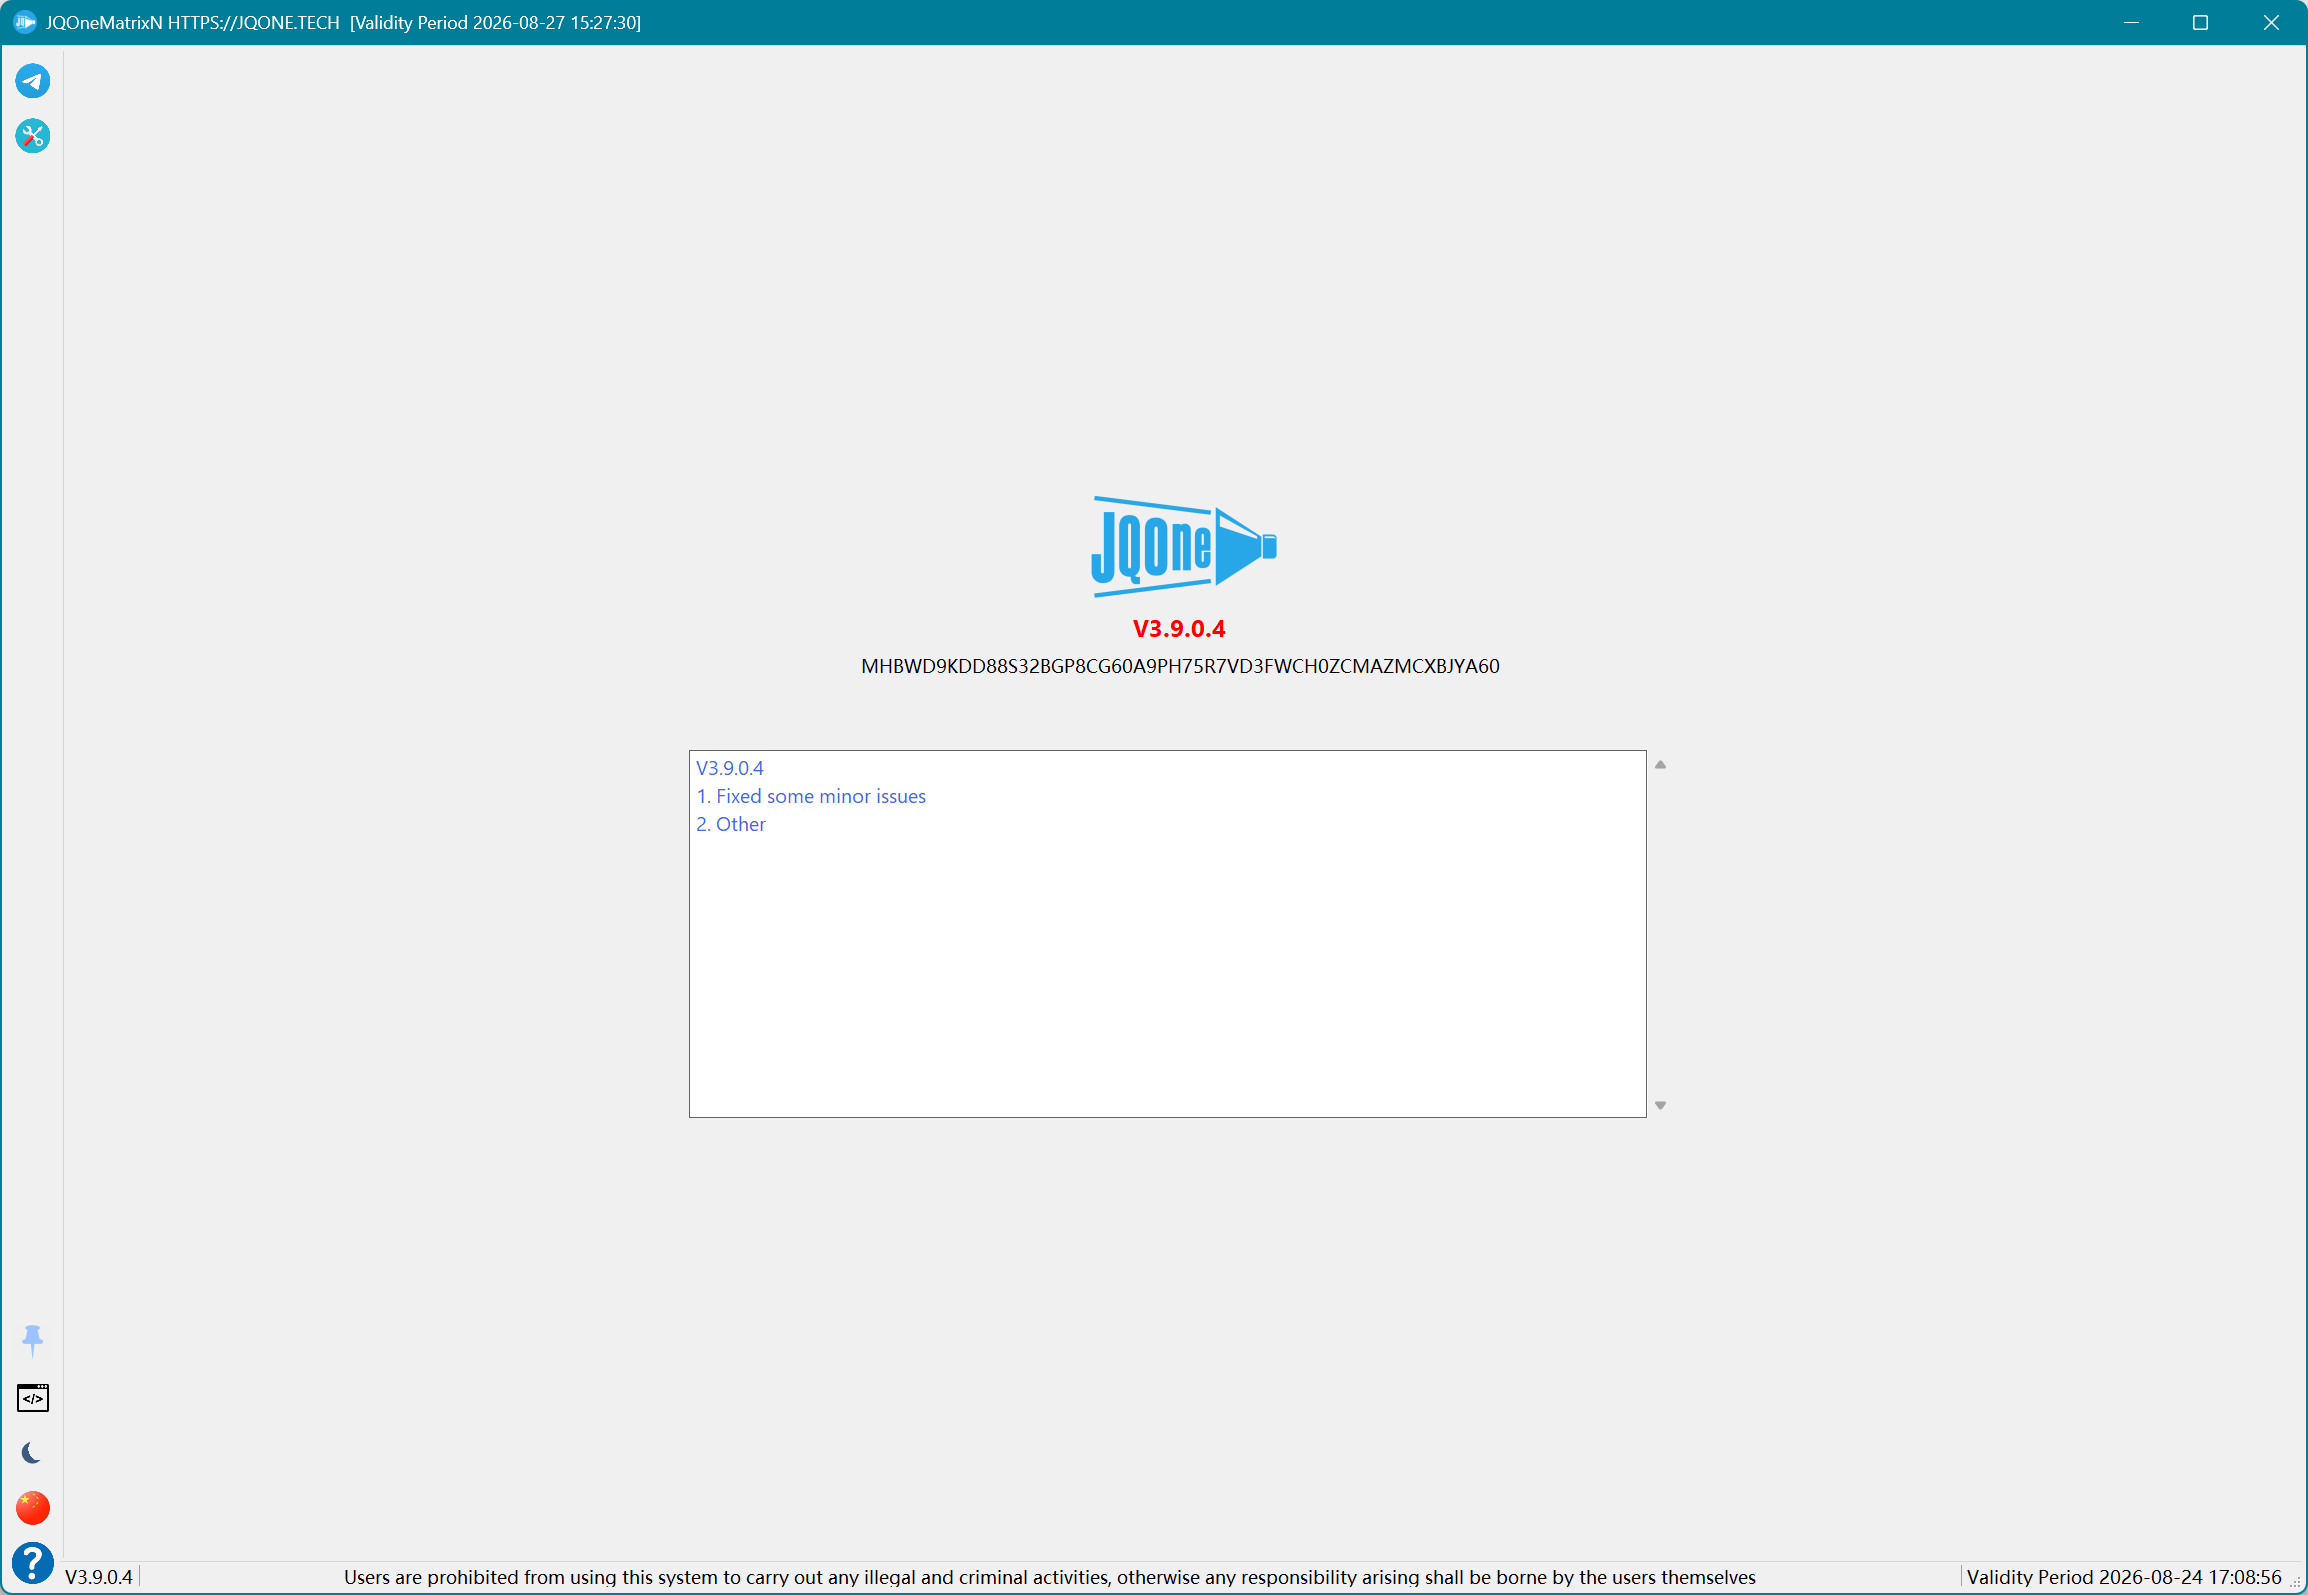The height and width of the screenshot is (1595, 2308).
Task: Click the red V3.9.0.4 version label
Action: click(x=1179, y=629)
